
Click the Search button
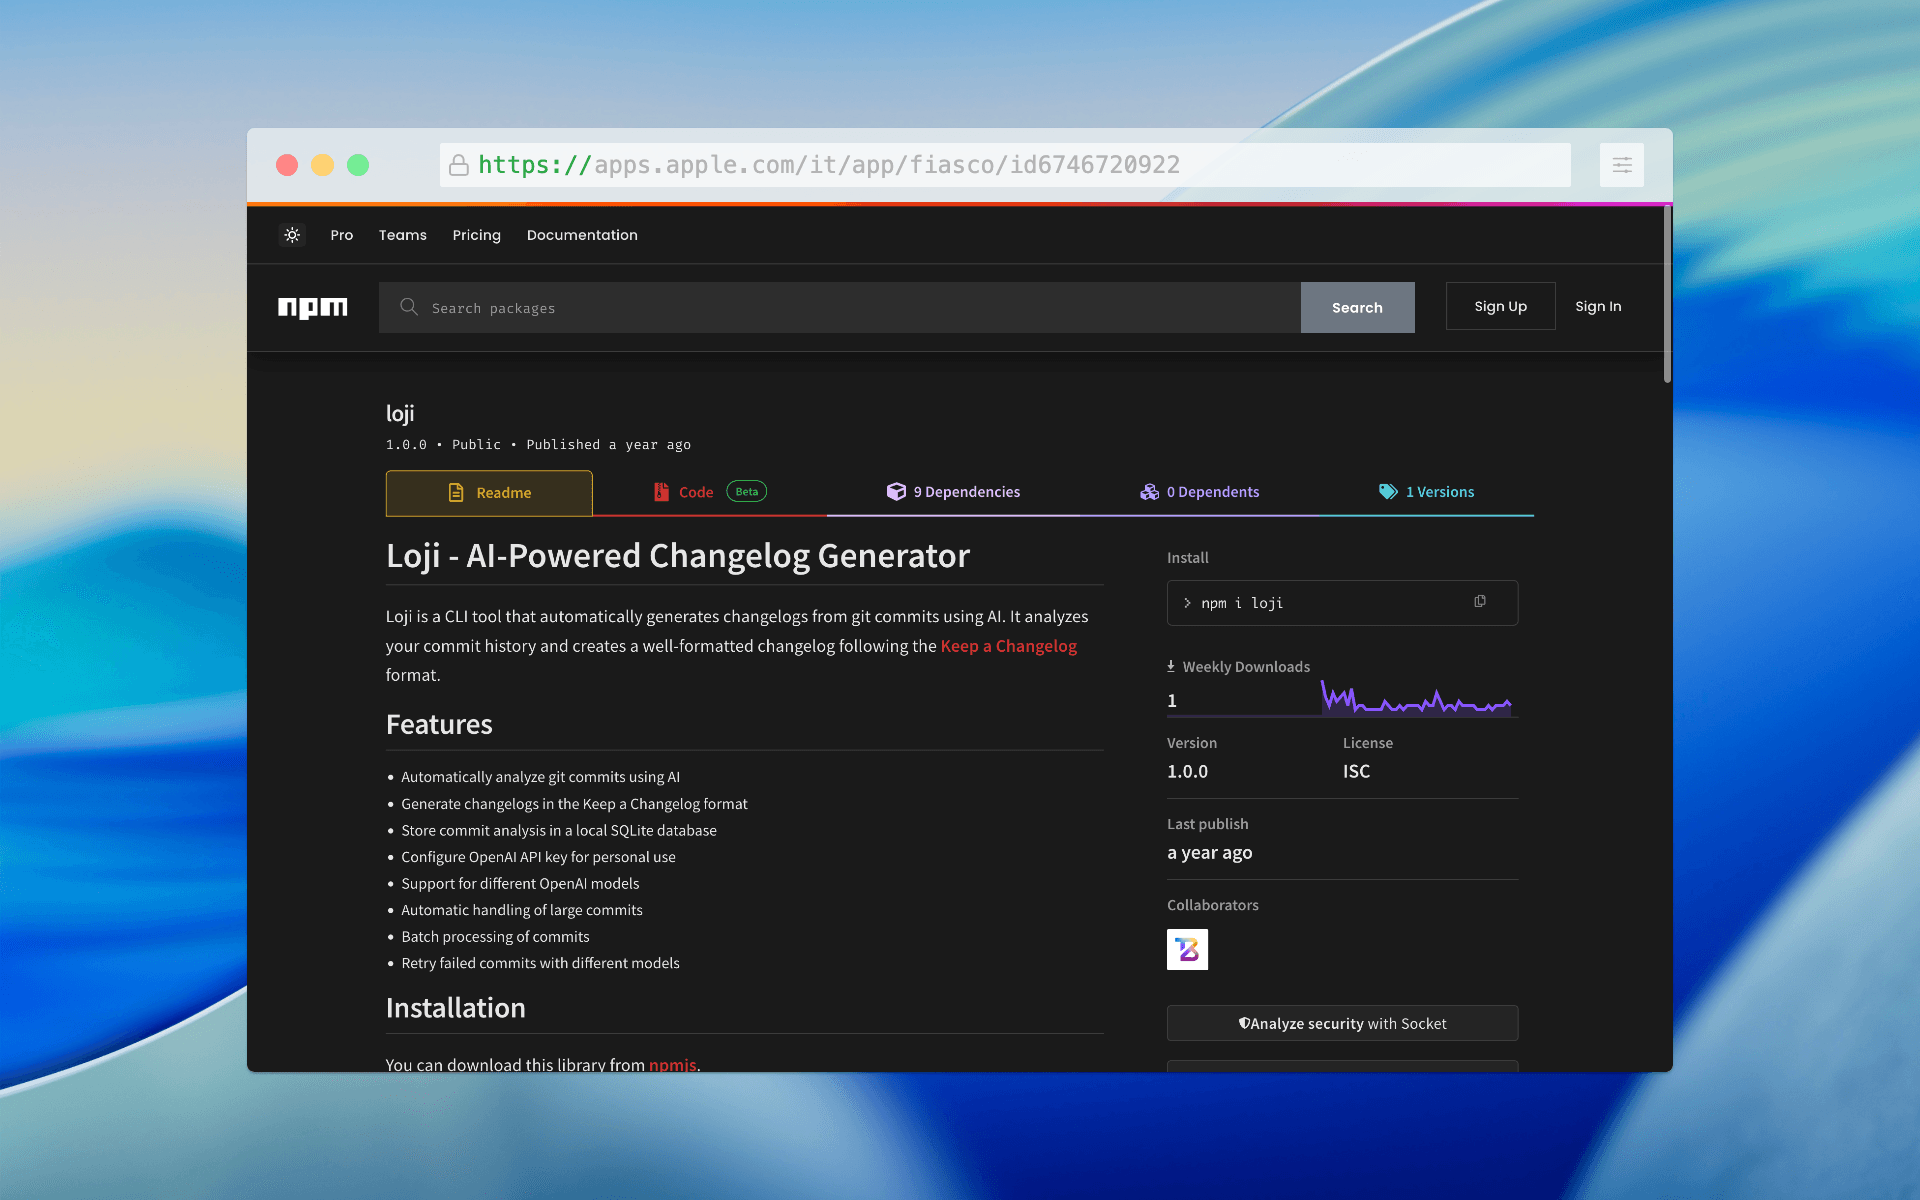point(1357,307)
